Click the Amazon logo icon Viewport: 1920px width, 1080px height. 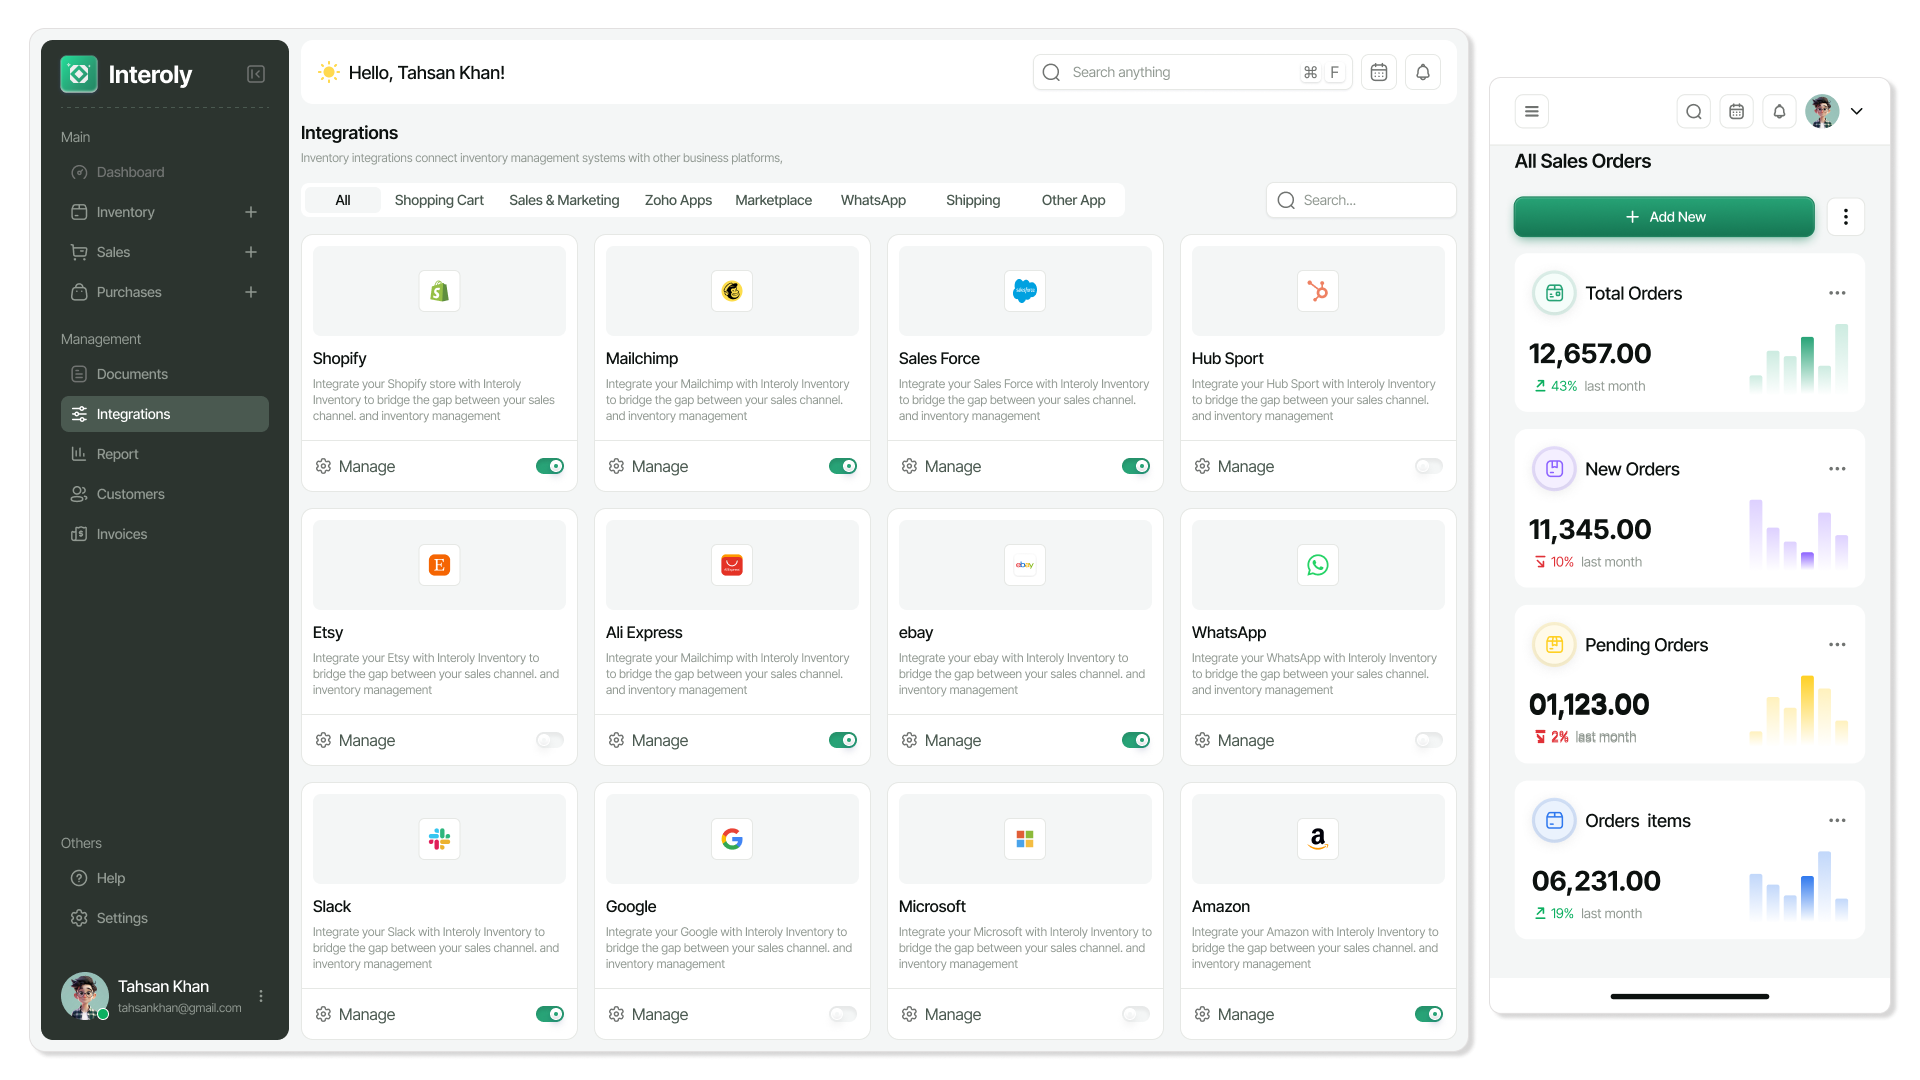click(x=1318, y=839)
